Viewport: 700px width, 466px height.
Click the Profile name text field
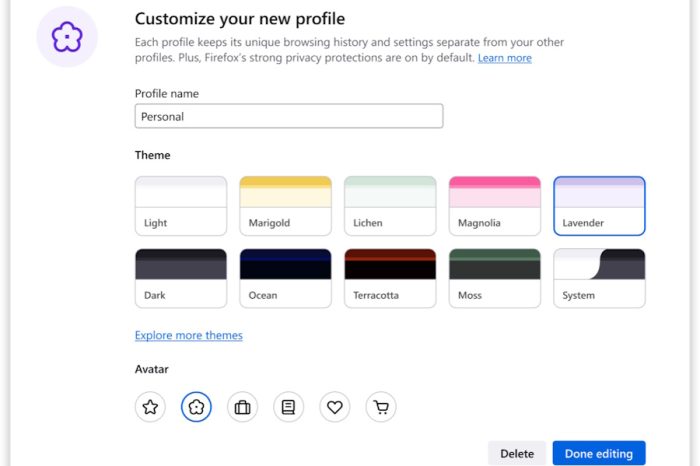pos(289,116)
